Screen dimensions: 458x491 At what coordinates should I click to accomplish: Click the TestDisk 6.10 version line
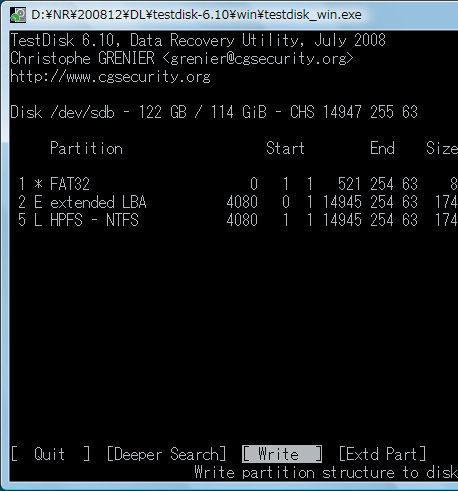(198, 40)
